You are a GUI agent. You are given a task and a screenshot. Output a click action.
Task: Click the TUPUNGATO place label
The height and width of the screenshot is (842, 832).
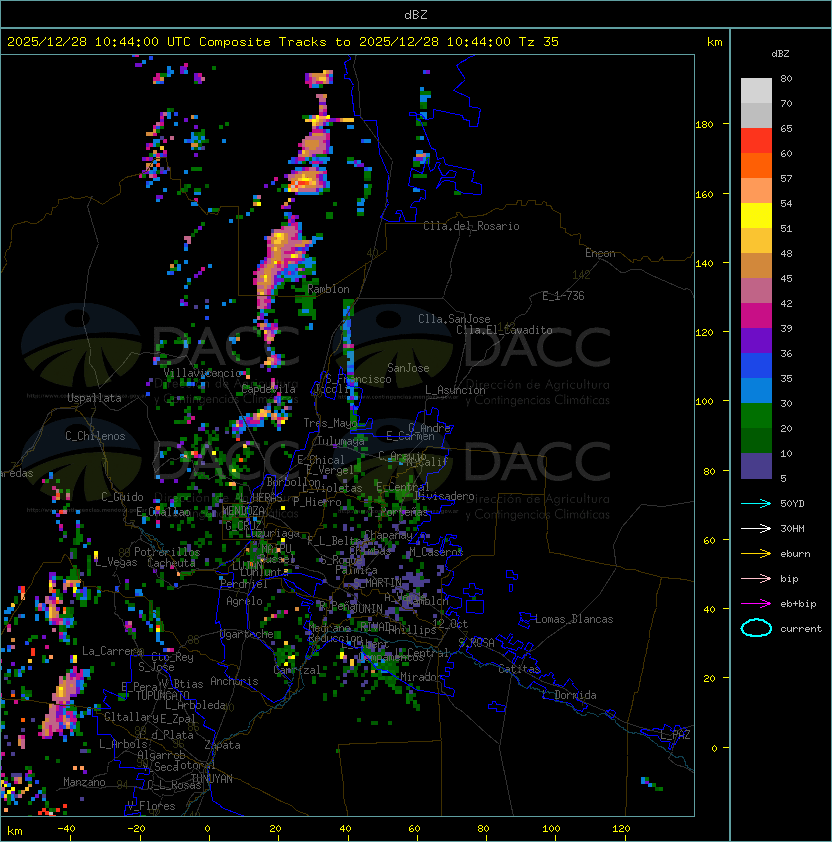coord(162,696)
